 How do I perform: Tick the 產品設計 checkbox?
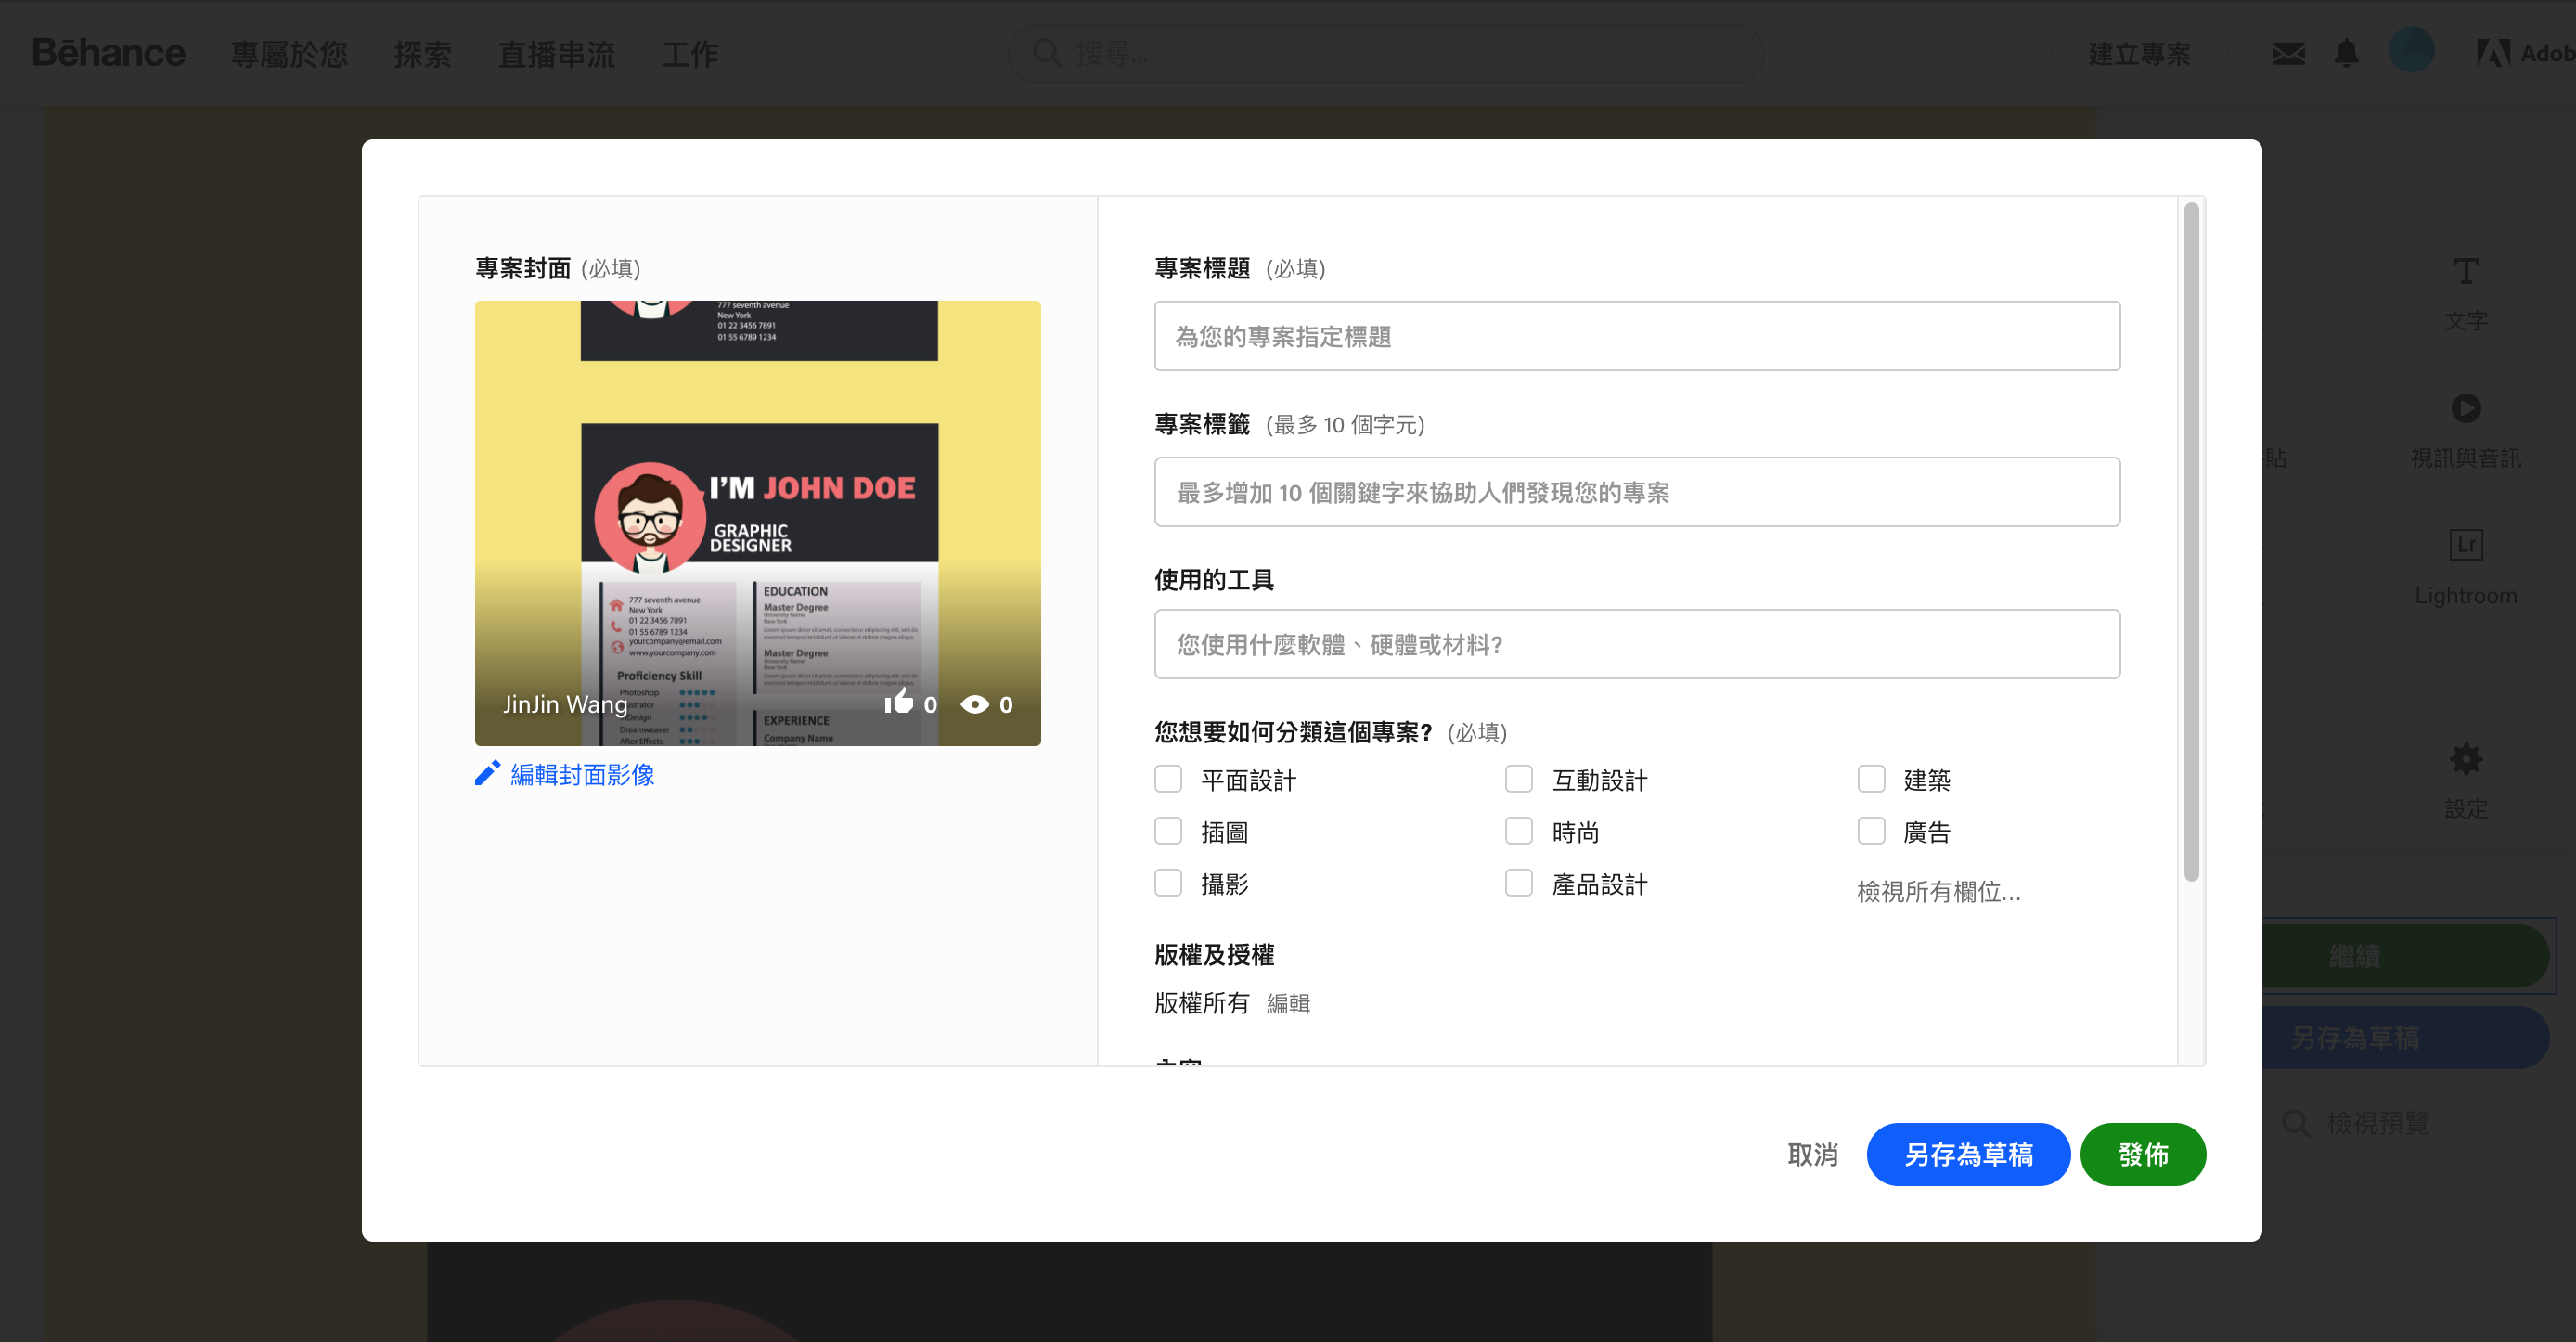1518,883
